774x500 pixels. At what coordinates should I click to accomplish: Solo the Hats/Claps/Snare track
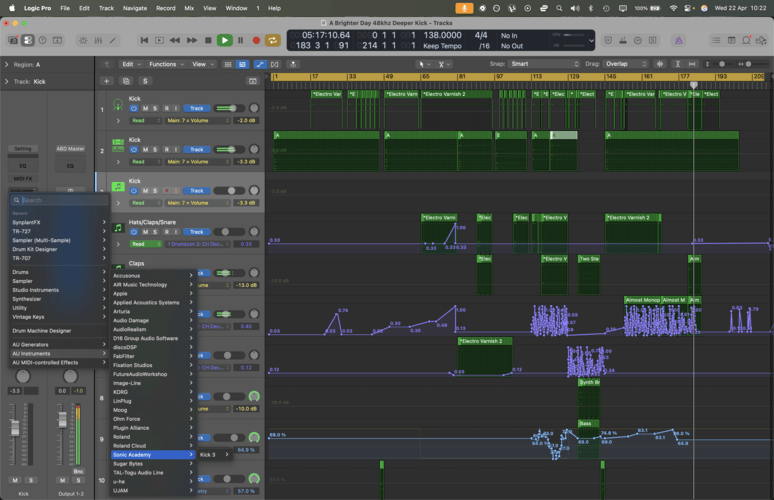coord(156,232)
